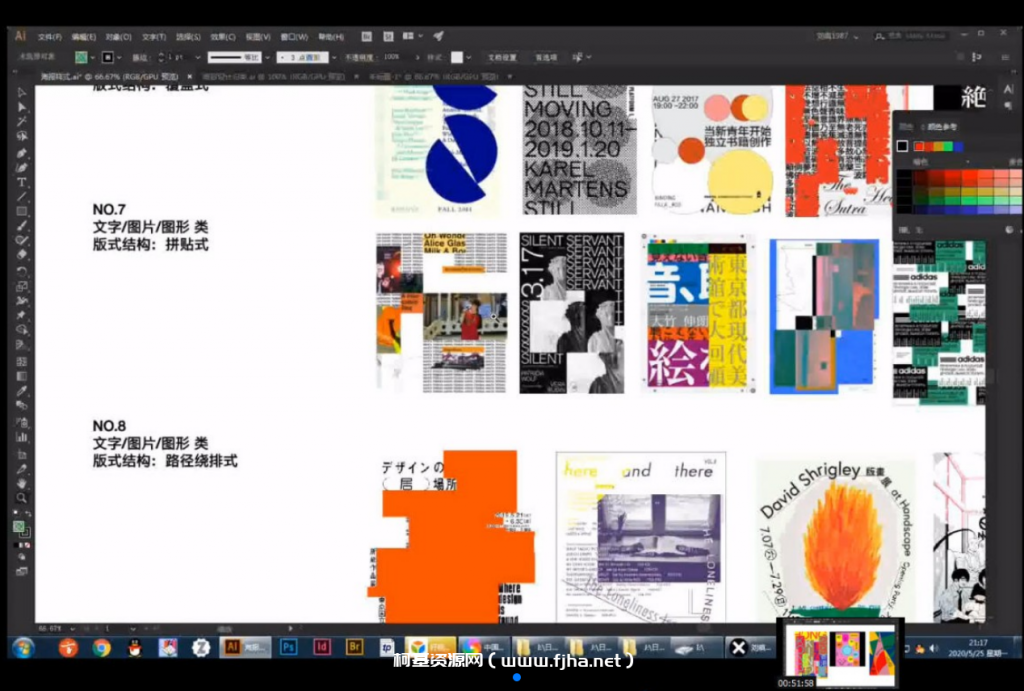Select the Eraser tool
1024x691 pixels.
point(22,255)
